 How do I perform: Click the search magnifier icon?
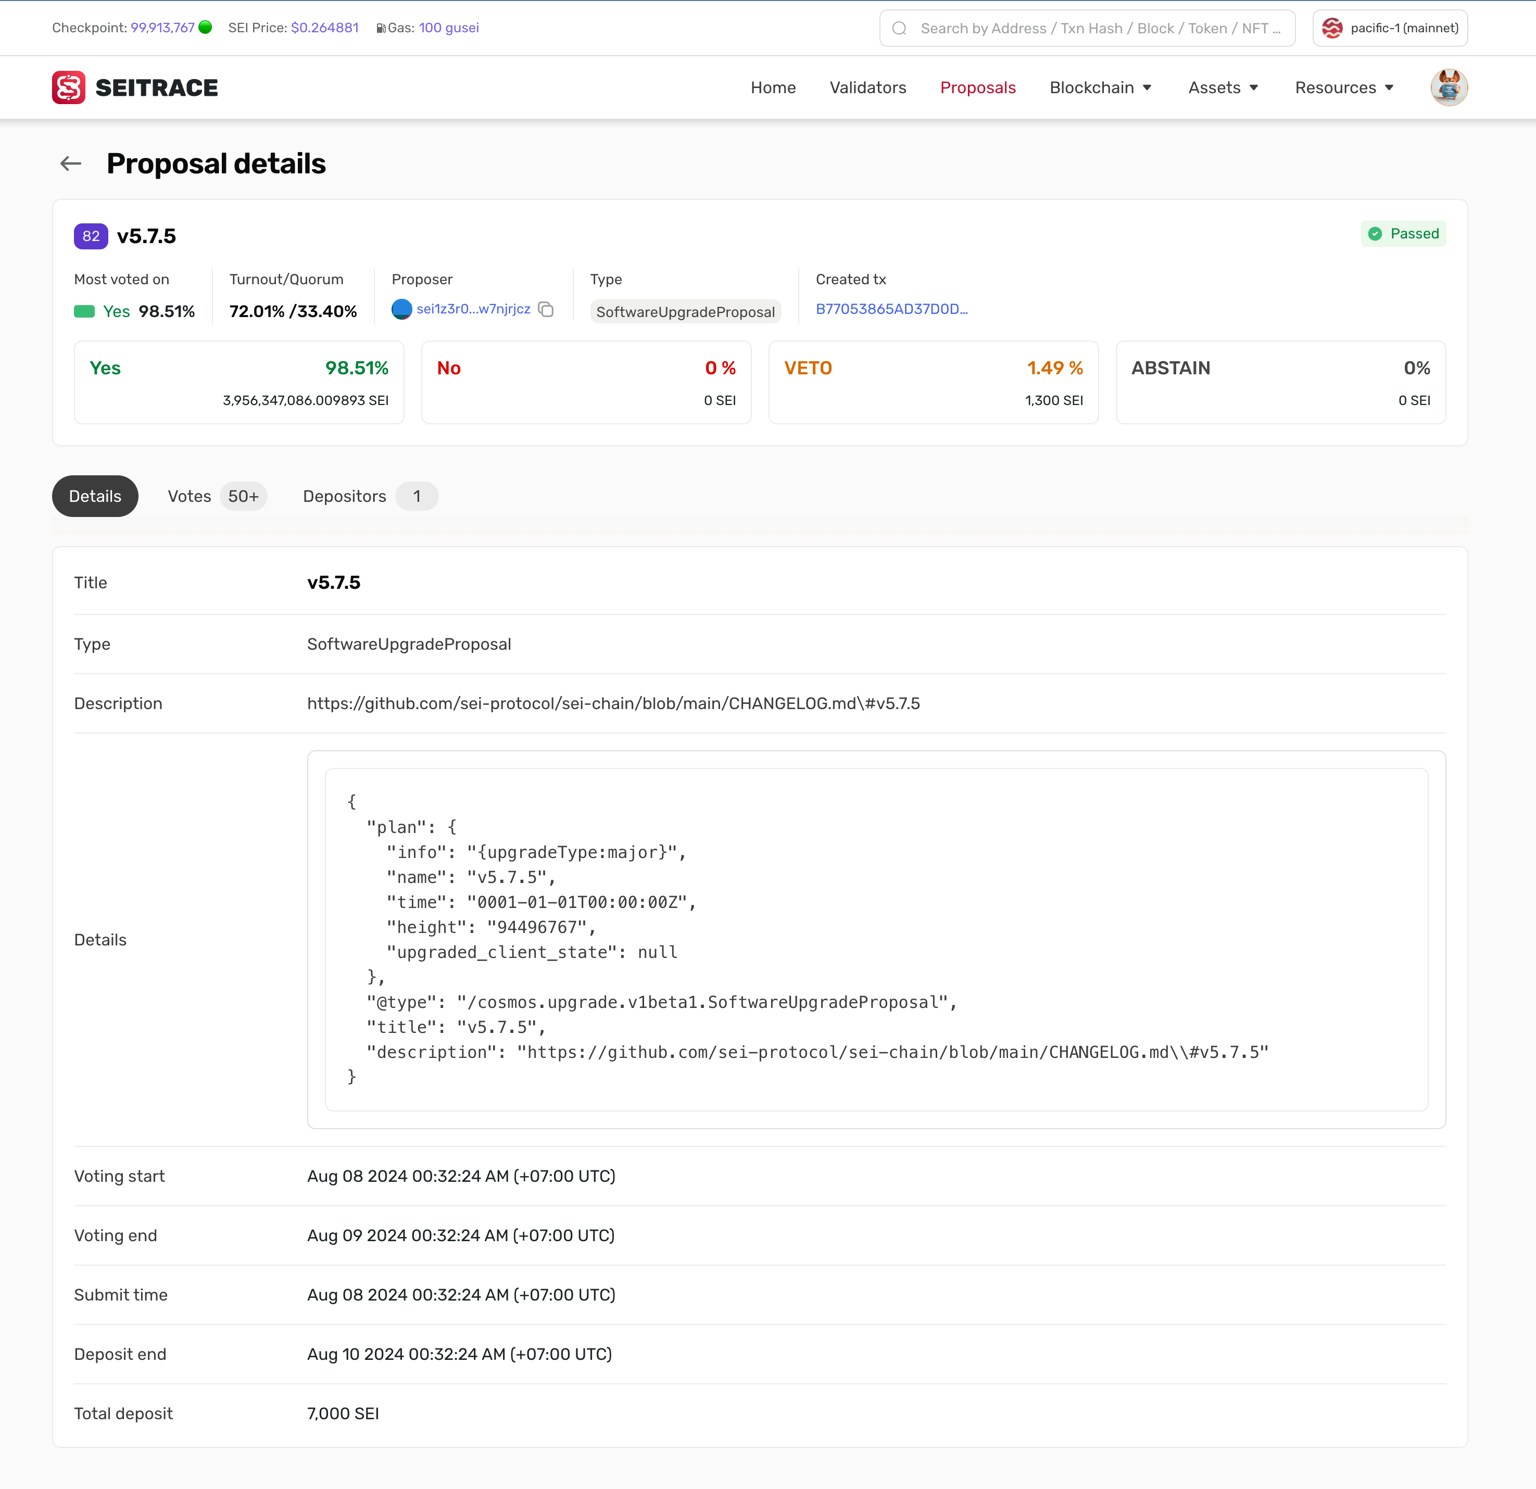(899, 28)
